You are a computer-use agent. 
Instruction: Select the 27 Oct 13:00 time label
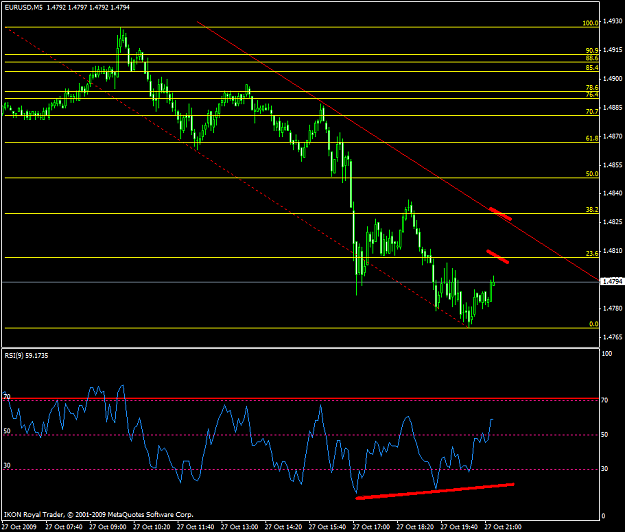(240, 527)
